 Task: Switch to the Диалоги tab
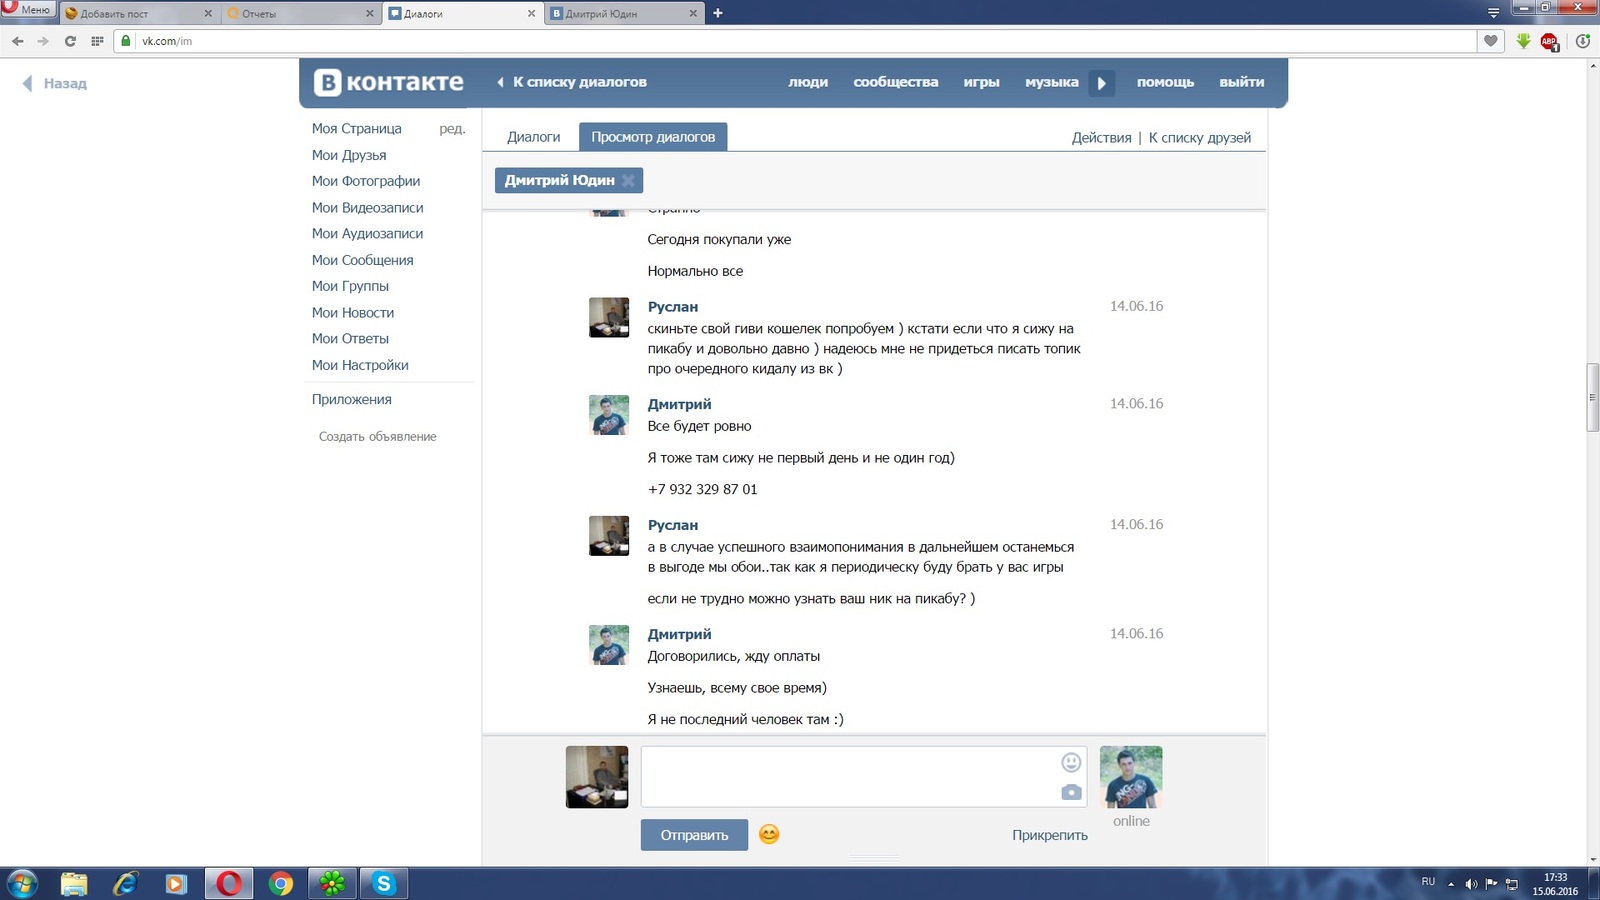(533, 137)
